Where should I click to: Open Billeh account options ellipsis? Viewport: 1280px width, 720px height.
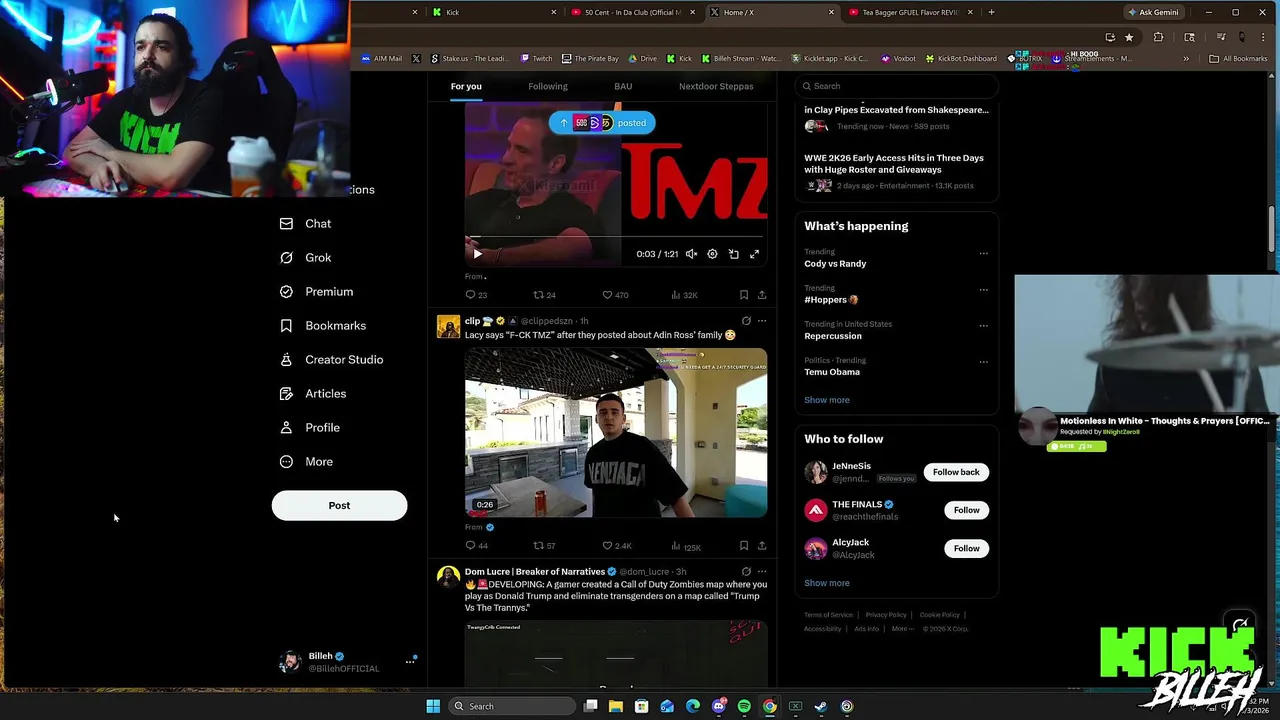click(410, 662)
